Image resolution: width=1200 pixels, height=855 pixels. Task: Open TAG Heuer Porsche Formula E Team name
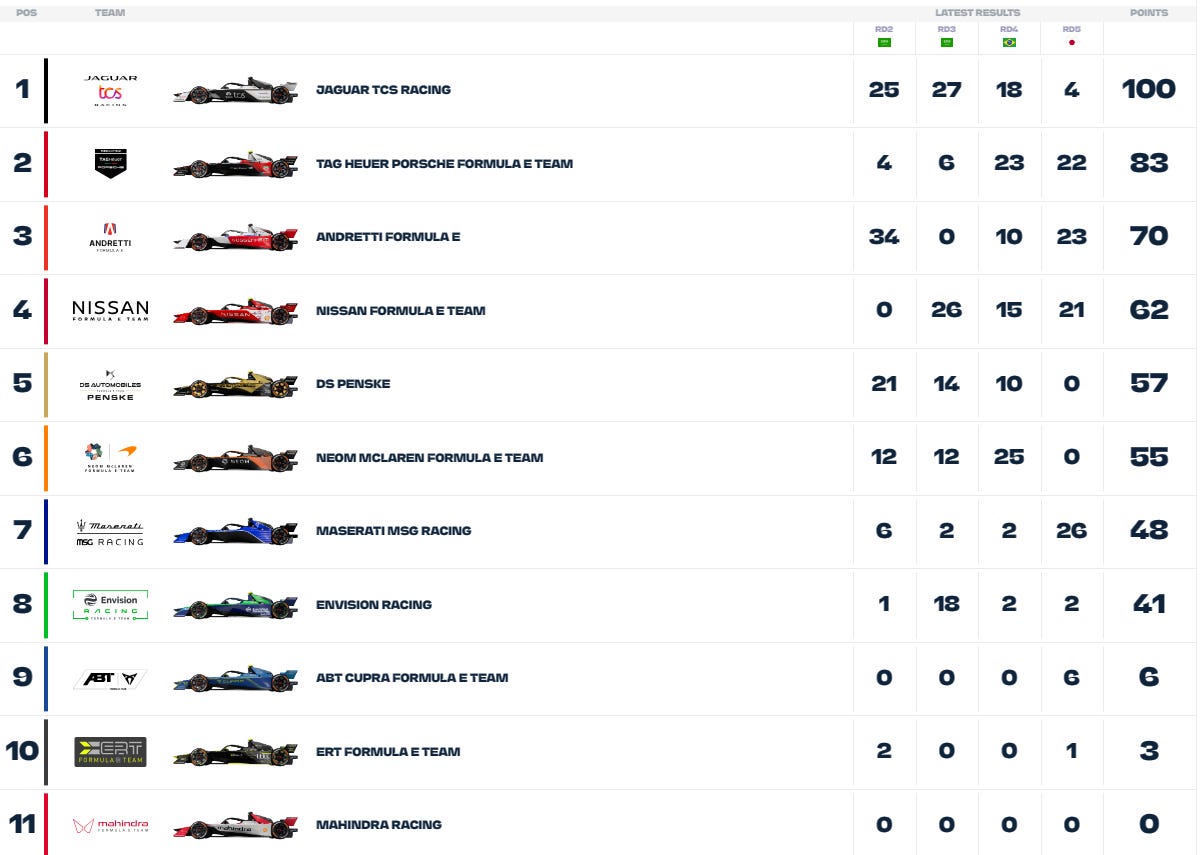(444, 163)
